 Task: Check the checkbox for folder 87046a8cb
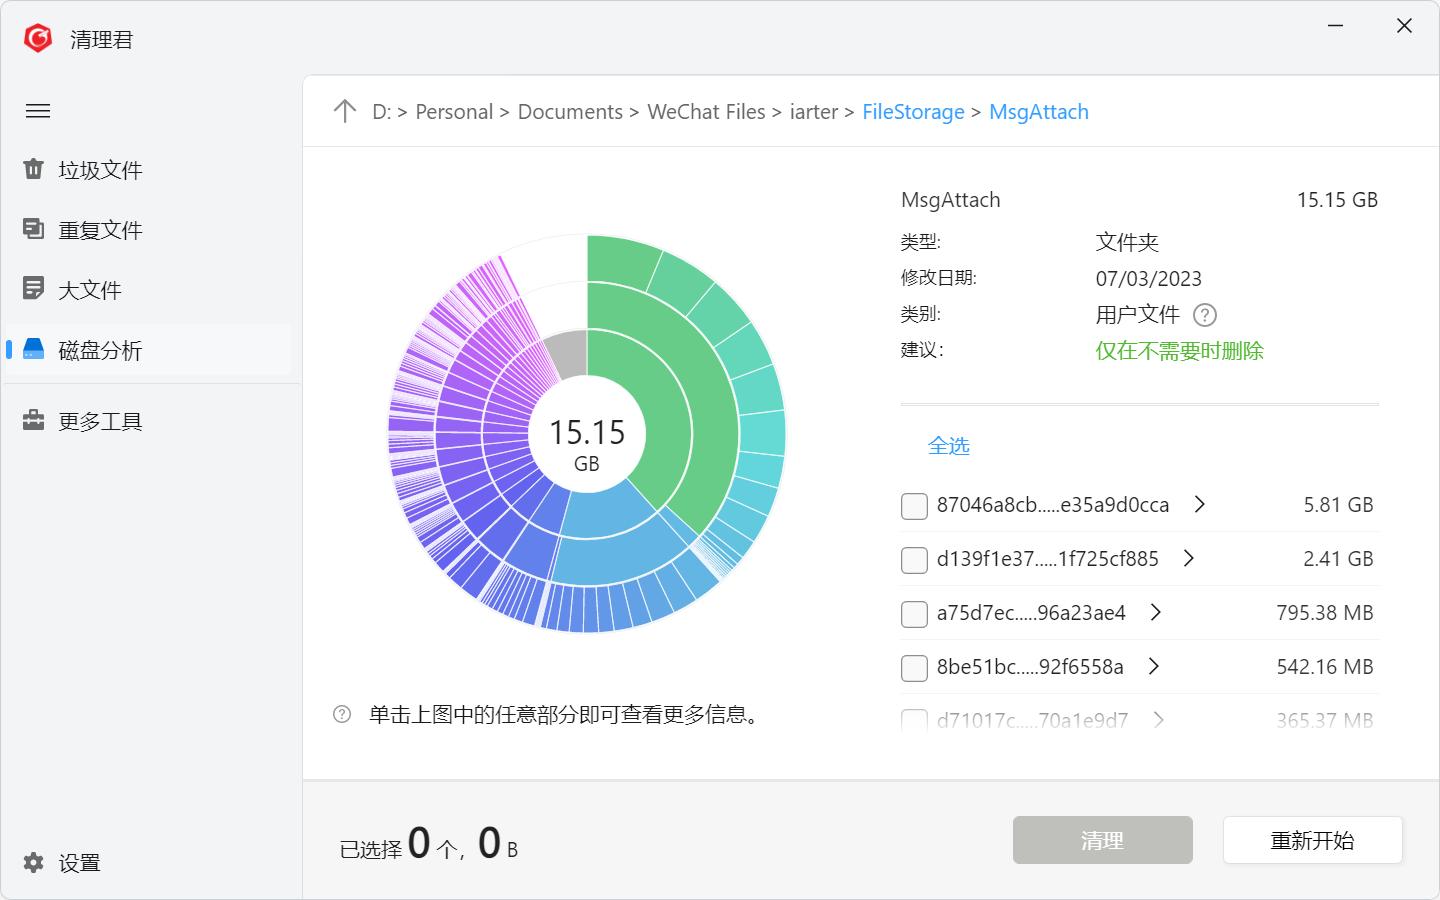pos(914,506)
